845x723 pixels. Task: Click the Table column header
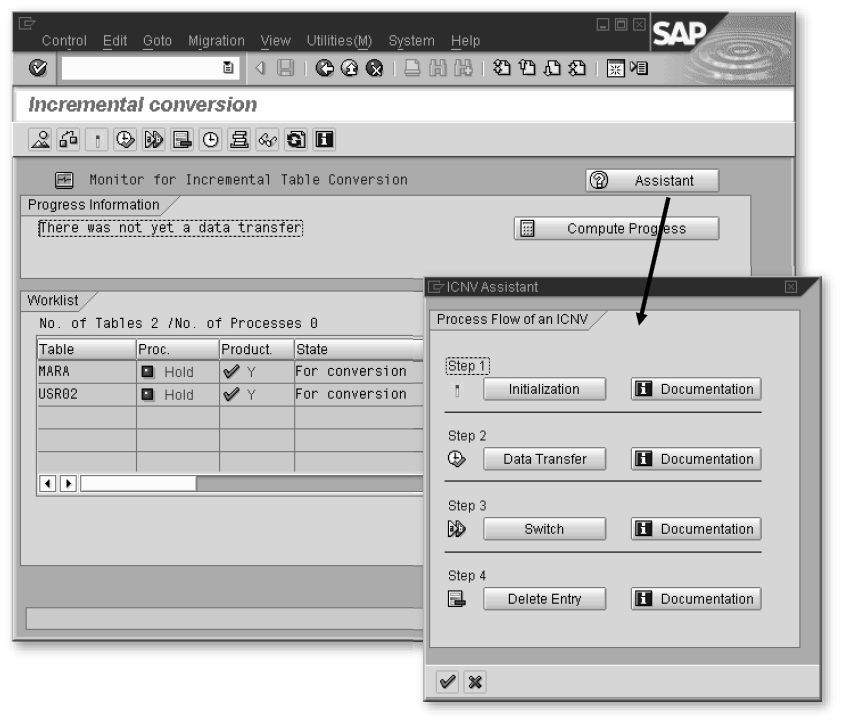click(x=86, y=349)
